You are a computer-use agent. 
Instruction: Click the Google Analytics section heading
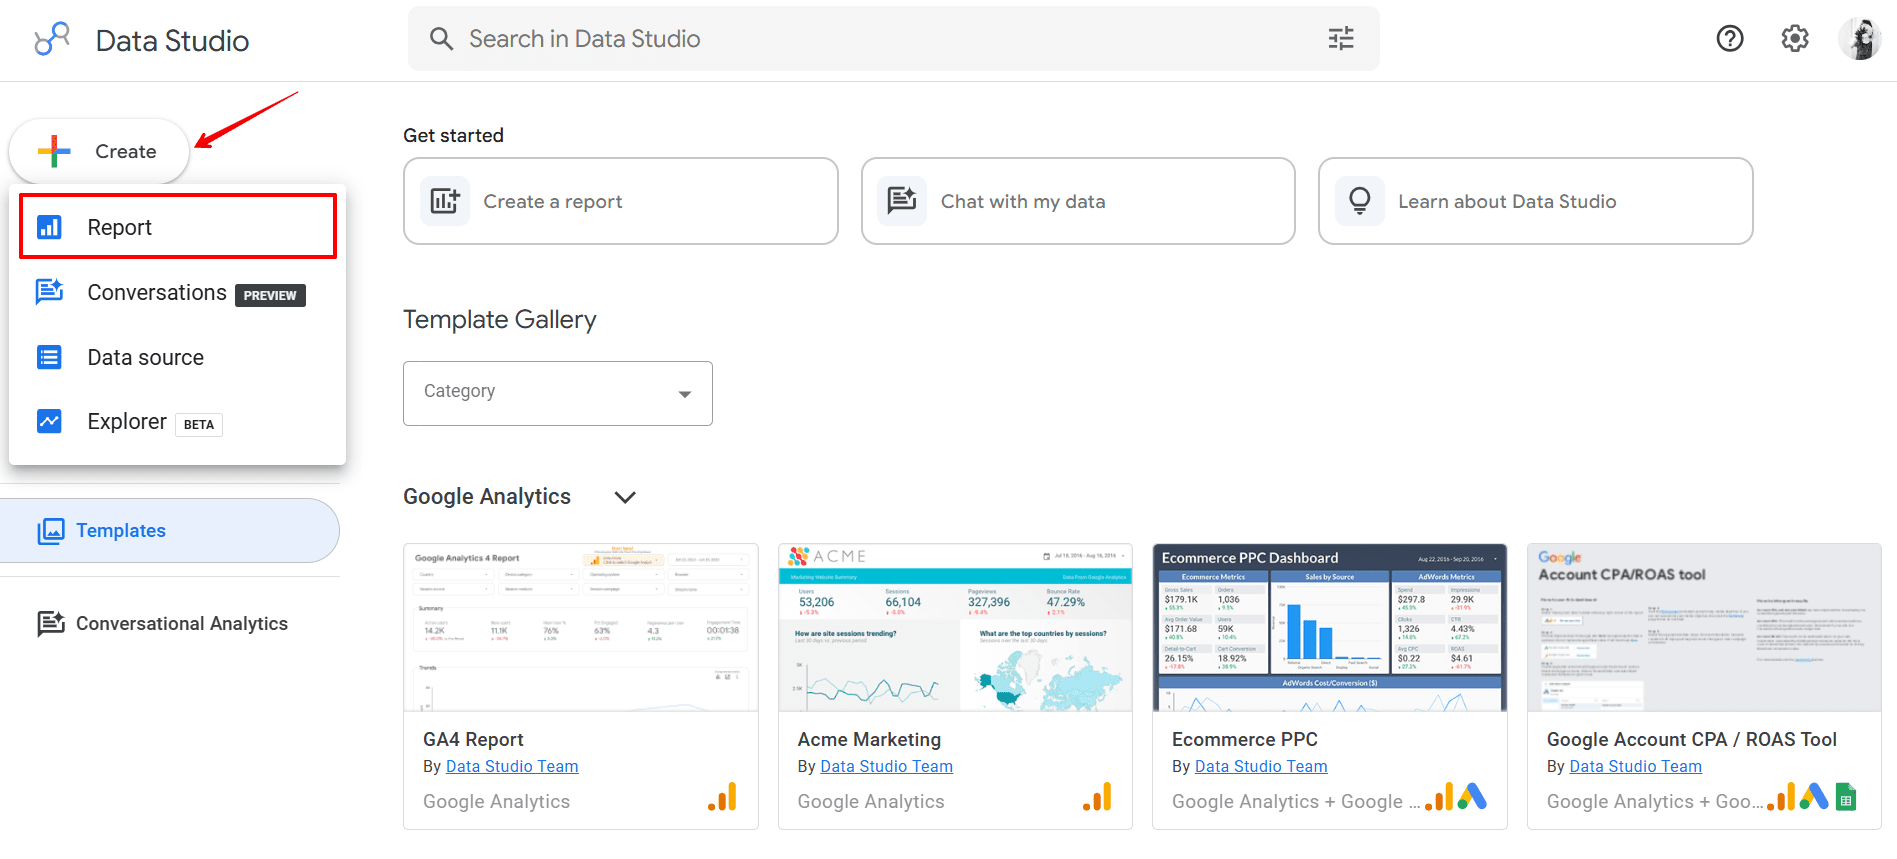tap(487, 497)
